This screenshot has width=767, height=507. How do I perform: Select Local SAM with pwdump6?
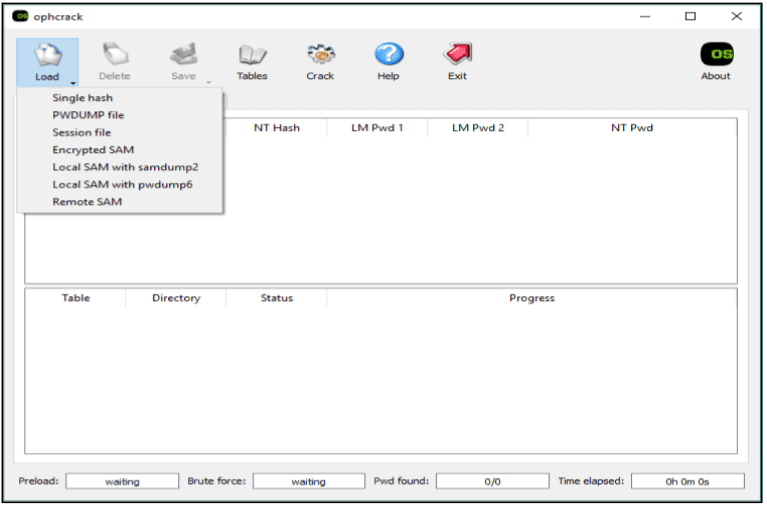(122, 184)
